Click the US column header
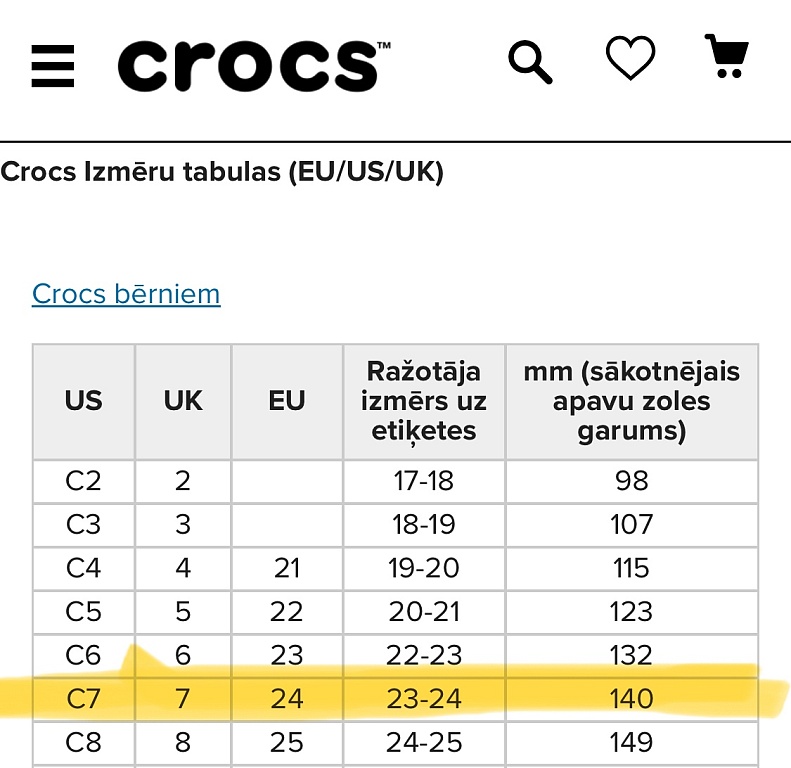This screenshot has width=791, height=768. (84, 402)
